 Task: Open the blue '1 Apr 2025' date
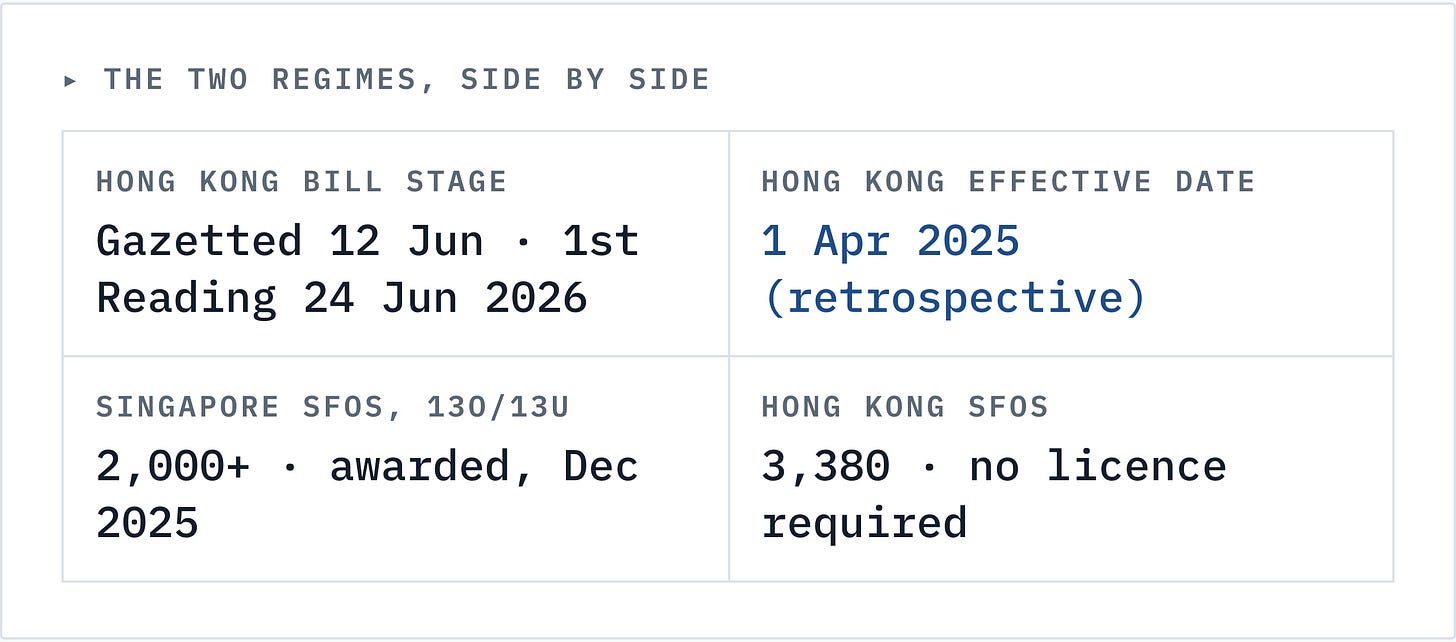pos(890,241)
